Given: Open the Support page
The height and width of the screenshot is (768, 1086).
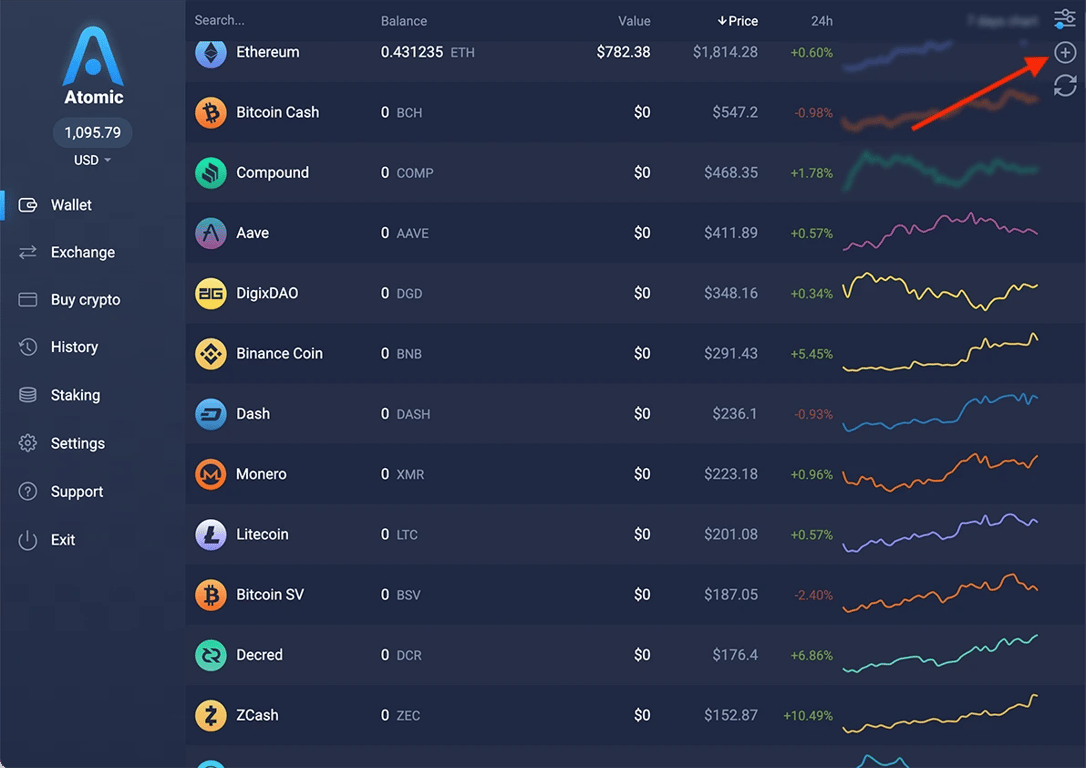Looking at the screenshot, I should click(x=76, y=492).
